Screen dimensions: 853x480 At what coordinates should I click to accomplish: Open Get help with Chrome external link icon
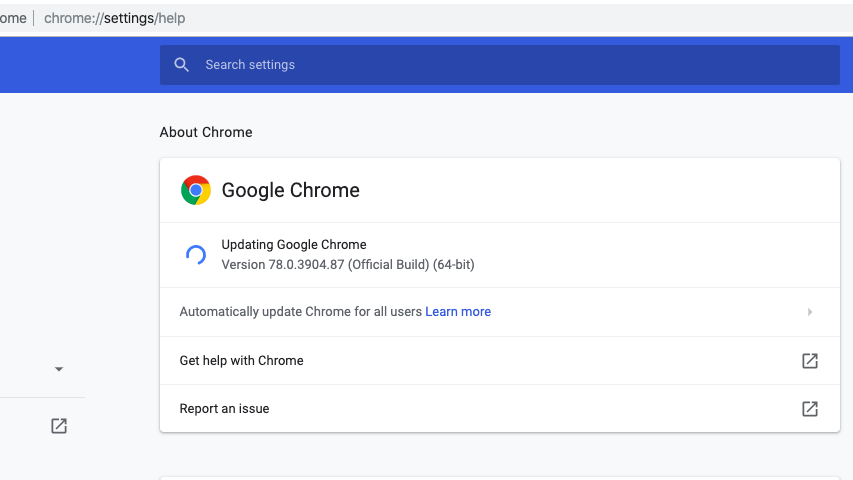tap(809, 360)
